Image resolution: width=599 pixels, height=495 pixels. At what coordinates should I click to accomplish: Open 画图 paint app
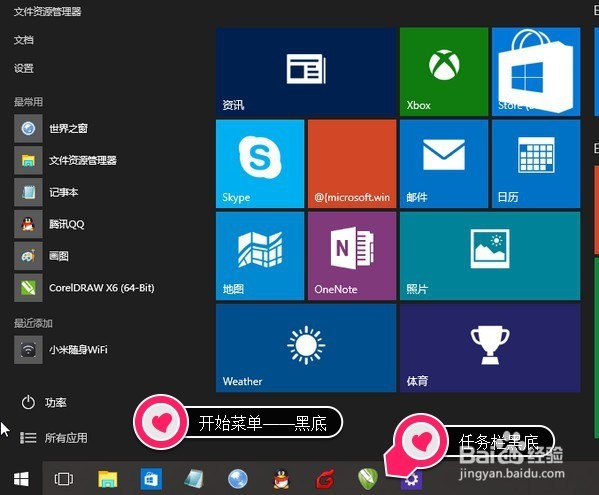(42, 256)
